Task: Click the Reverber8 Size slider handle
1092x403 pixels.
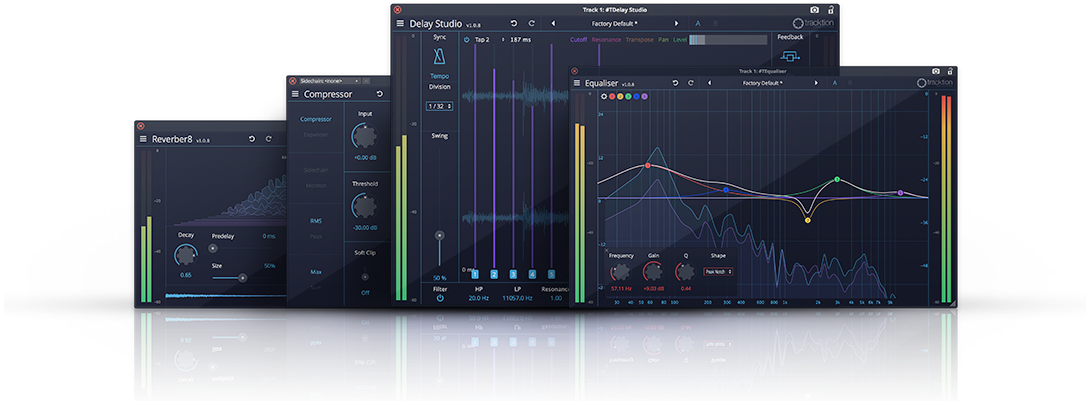Action: pos(242,278)
